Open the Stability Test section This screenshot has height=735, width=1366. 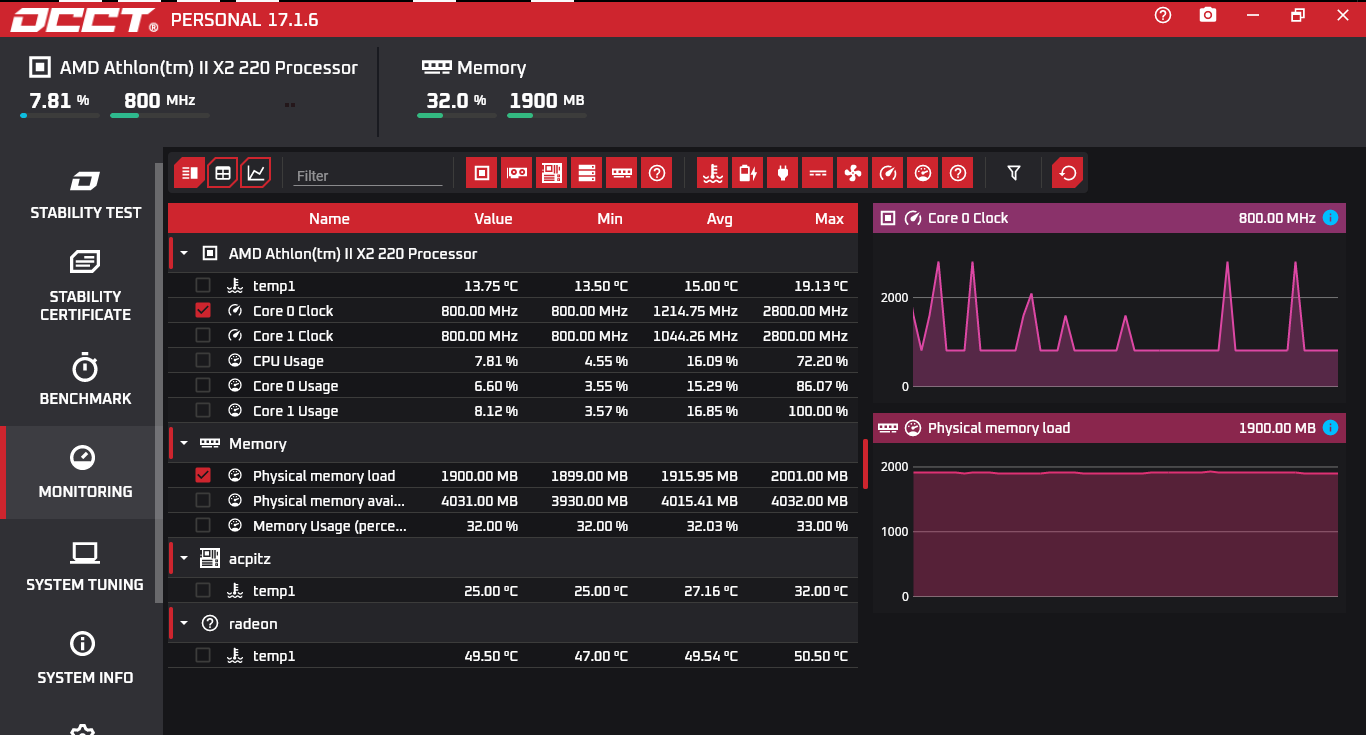[85, 194]
